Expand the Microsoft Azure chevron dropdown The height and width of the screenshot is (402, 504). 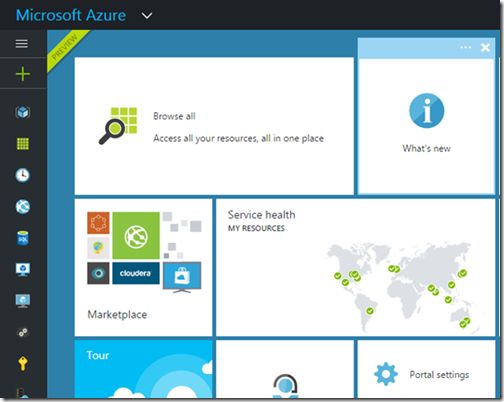click(147, 16)
